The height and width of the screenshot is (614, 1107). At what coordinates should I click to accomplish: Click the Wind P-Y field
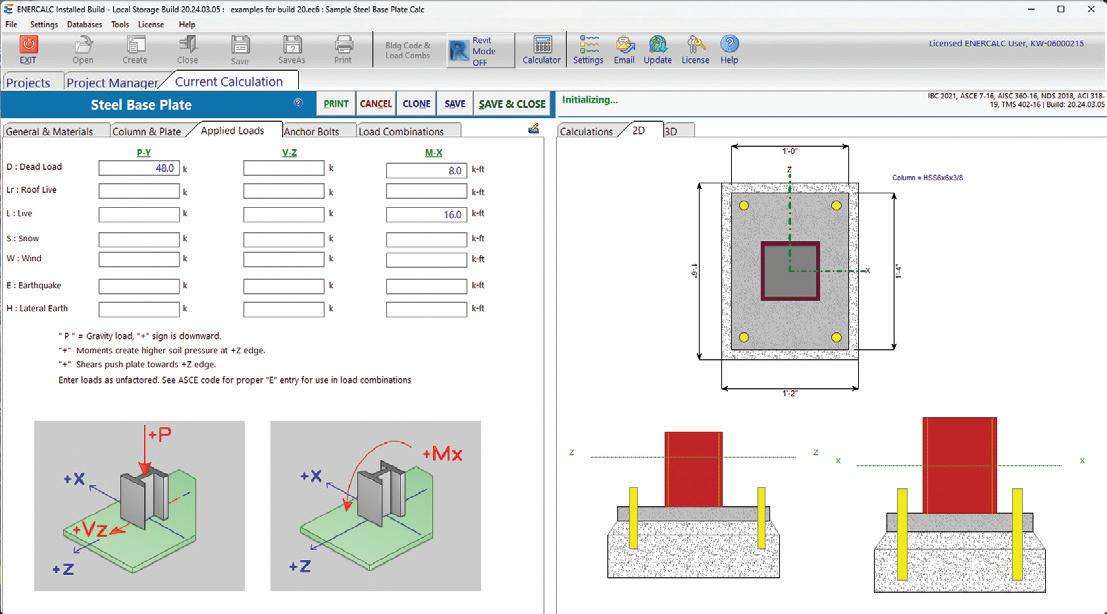(x=139, y=259)
